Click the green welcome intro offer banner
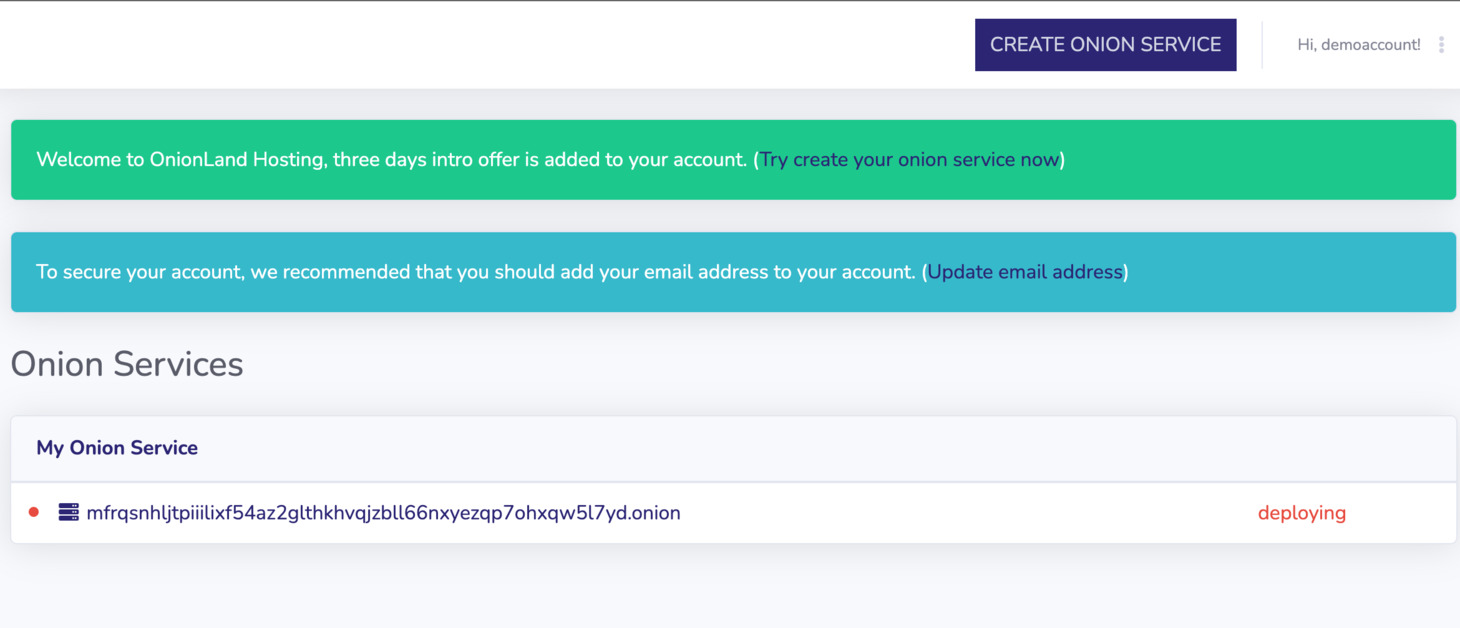The image size is (1460, 628). coord(733,160)
